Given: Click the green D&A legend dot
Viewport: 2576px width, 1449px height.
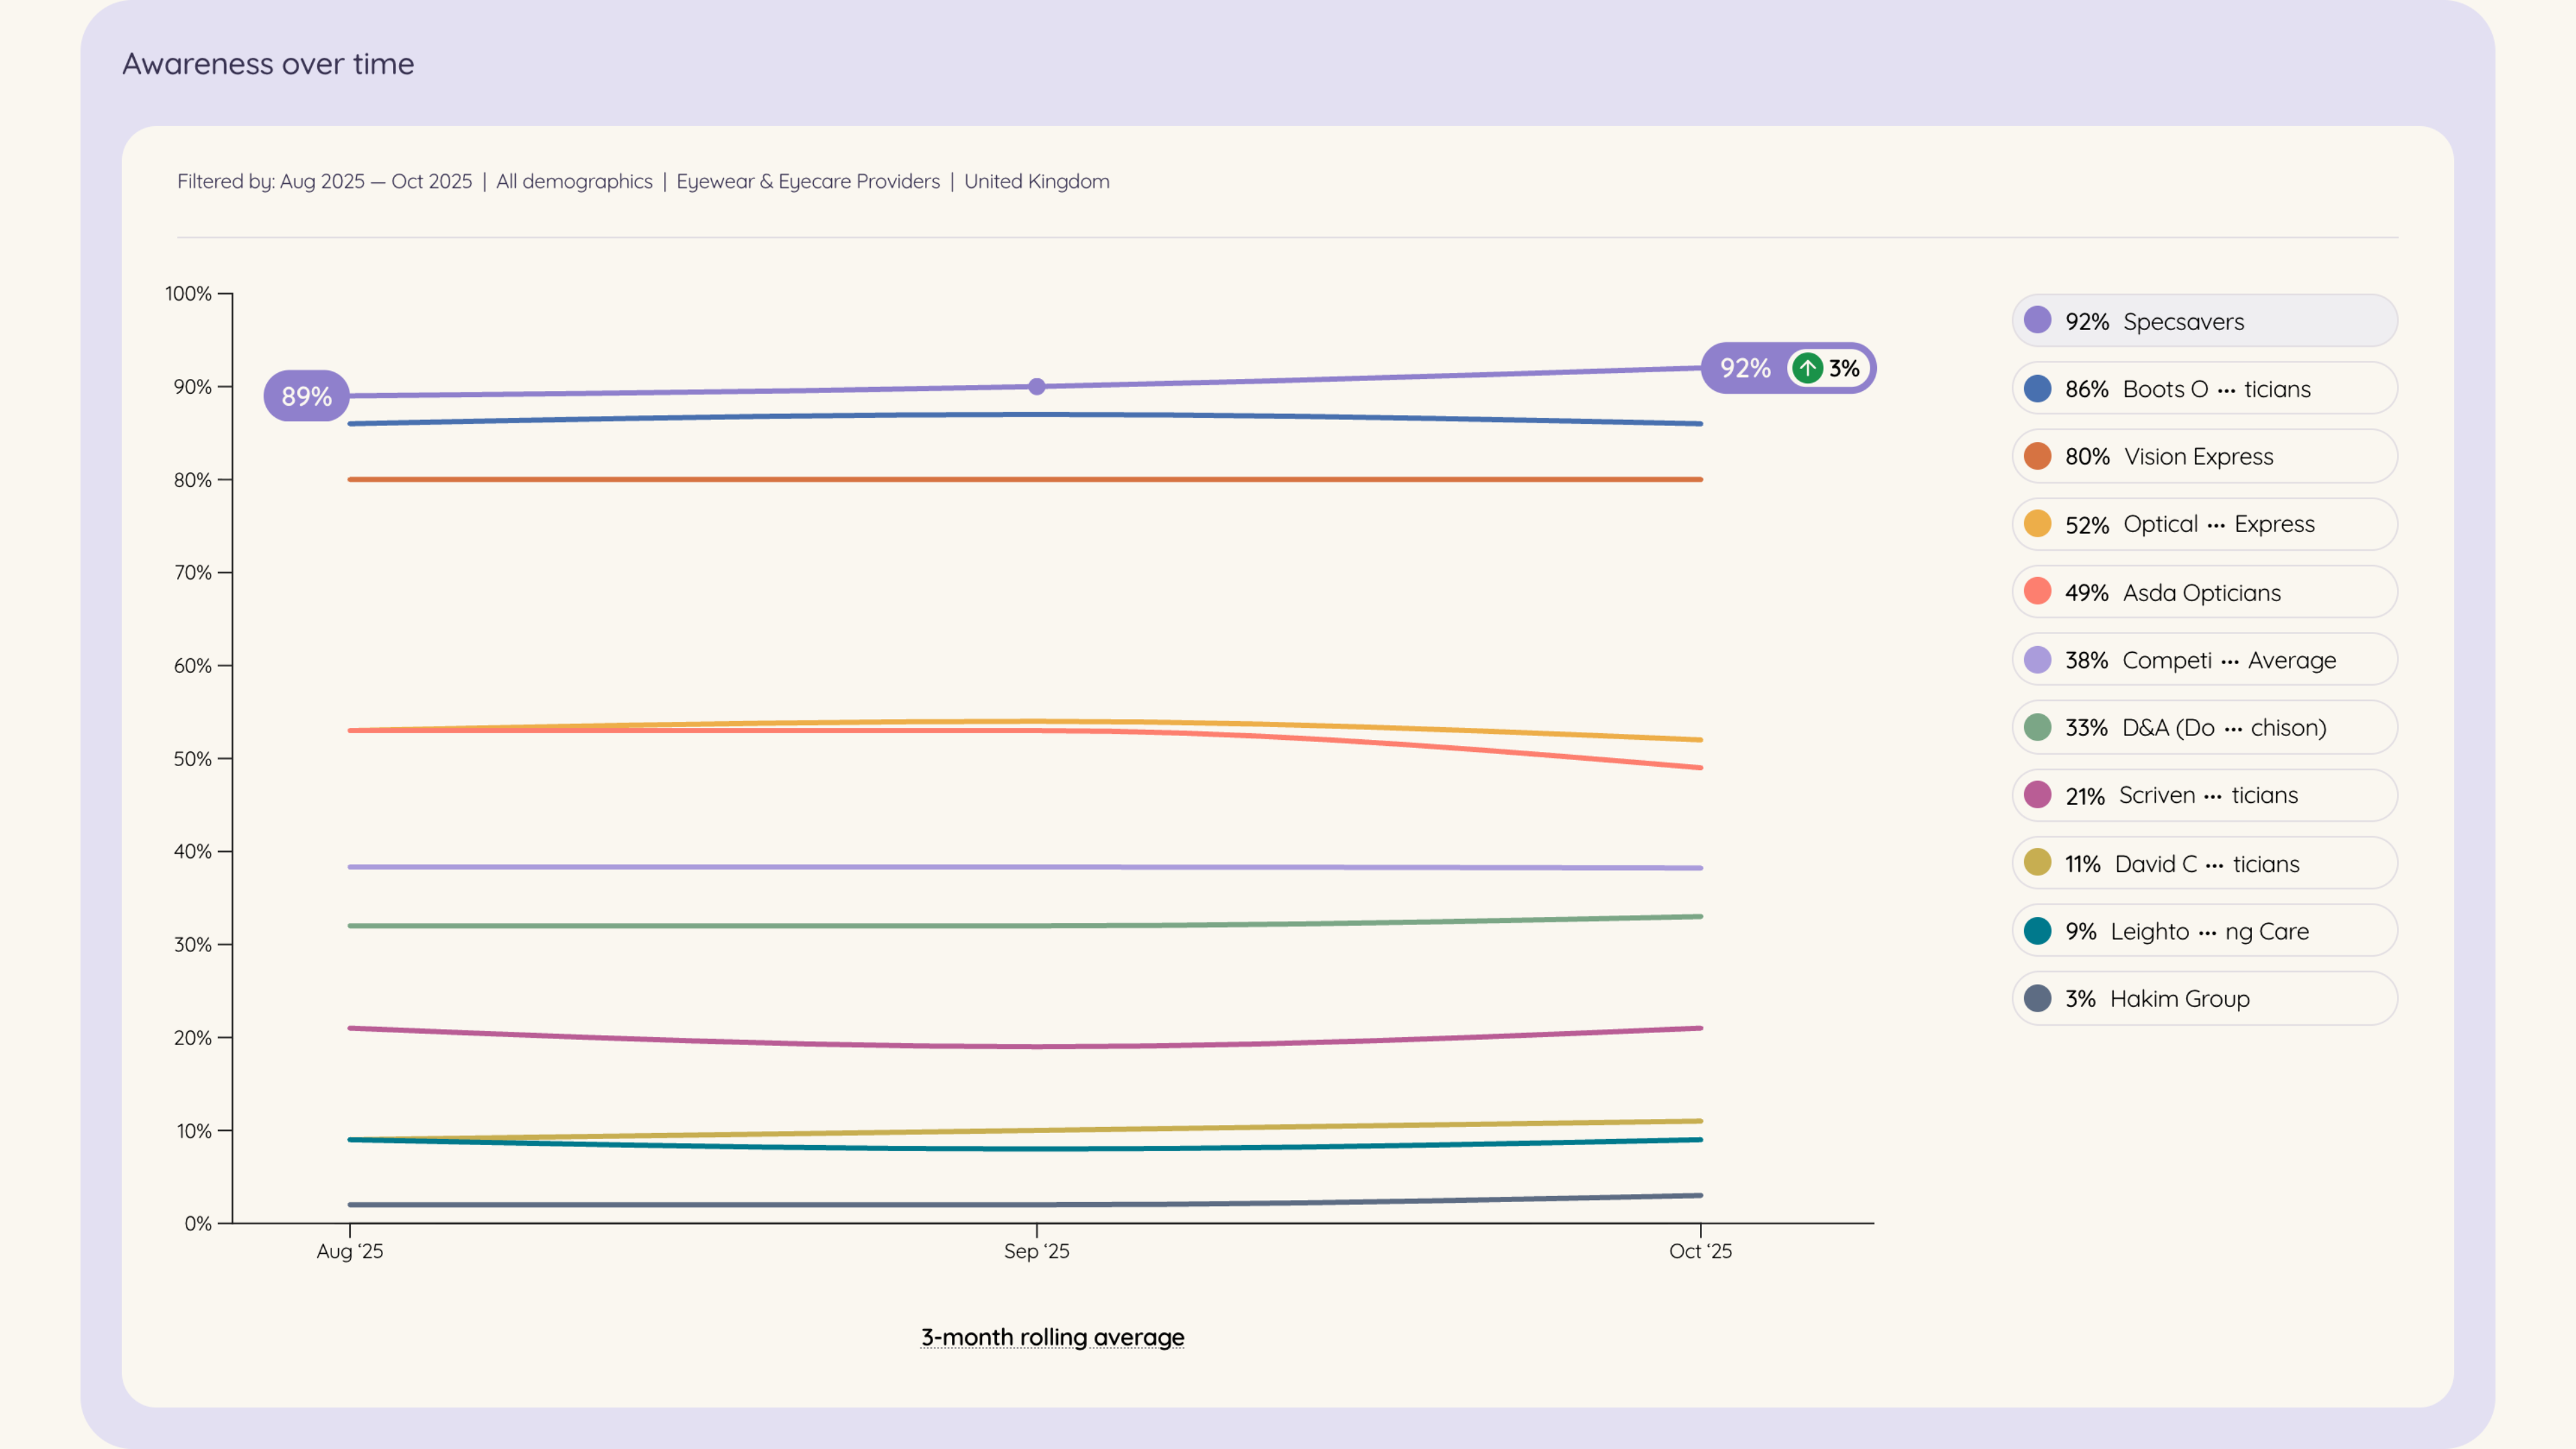Looking at the screenshot, I should click(2037, 728).
